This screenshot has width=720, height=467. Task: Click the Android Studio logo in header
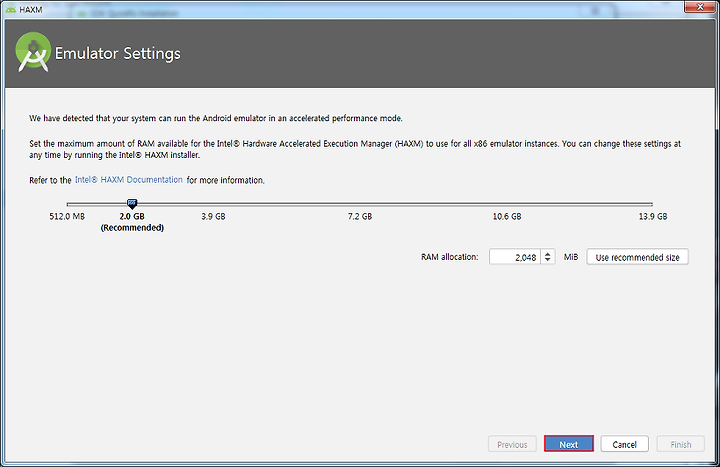coord(33,52)
